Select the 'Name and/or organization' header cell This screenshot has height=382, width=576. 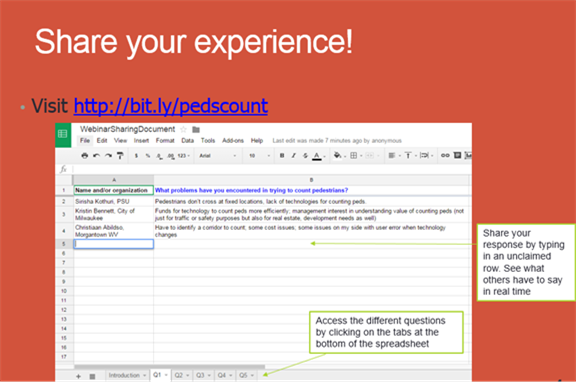pos(114,190)
